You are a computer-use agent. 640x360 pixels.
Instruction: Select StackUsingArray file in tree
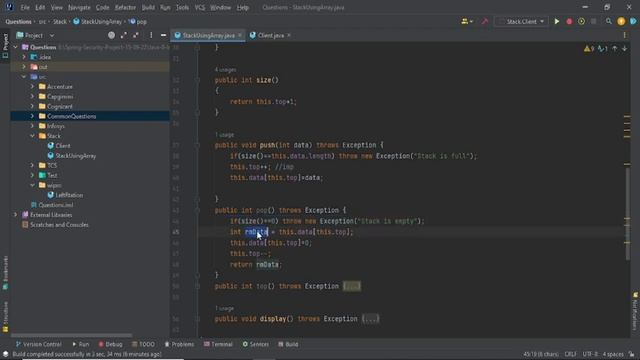click(x=76, y=156)
